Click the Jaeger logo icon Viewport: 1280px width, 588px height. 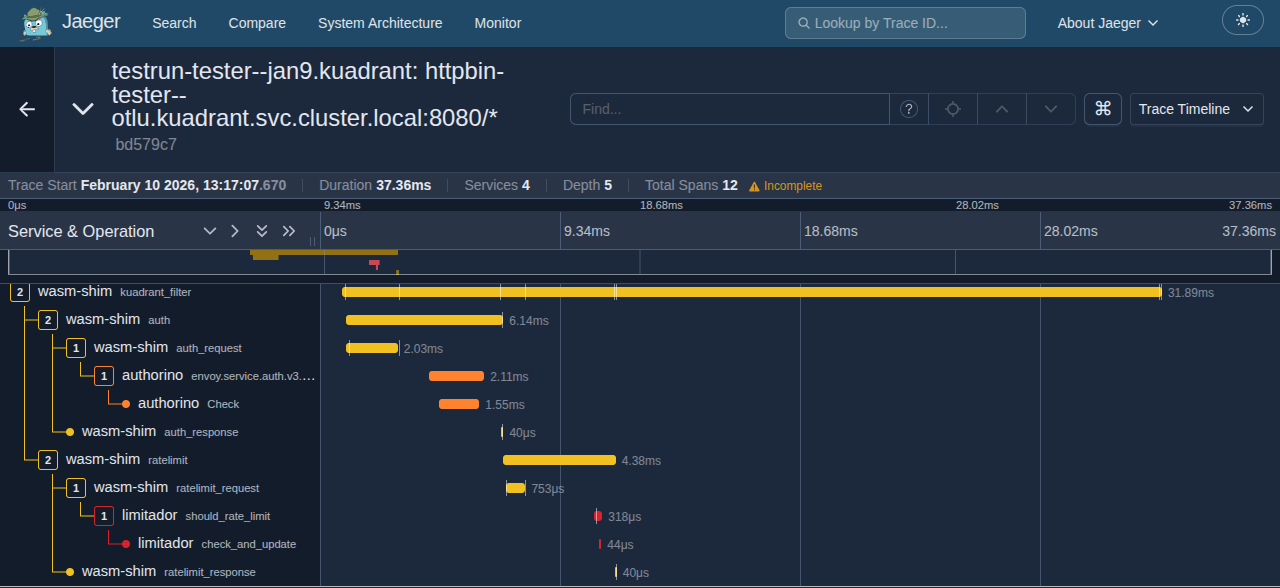[36, 23]
